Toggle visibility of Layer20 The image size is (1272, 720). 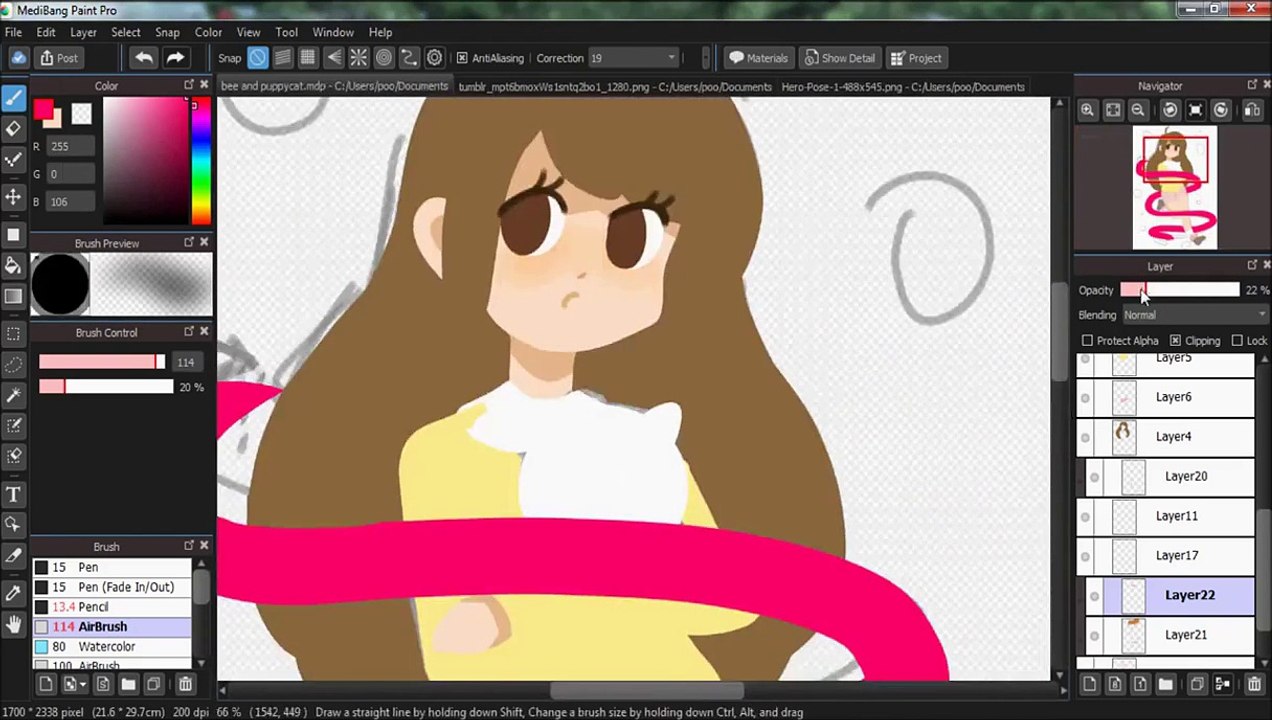tap(1094, 477)
